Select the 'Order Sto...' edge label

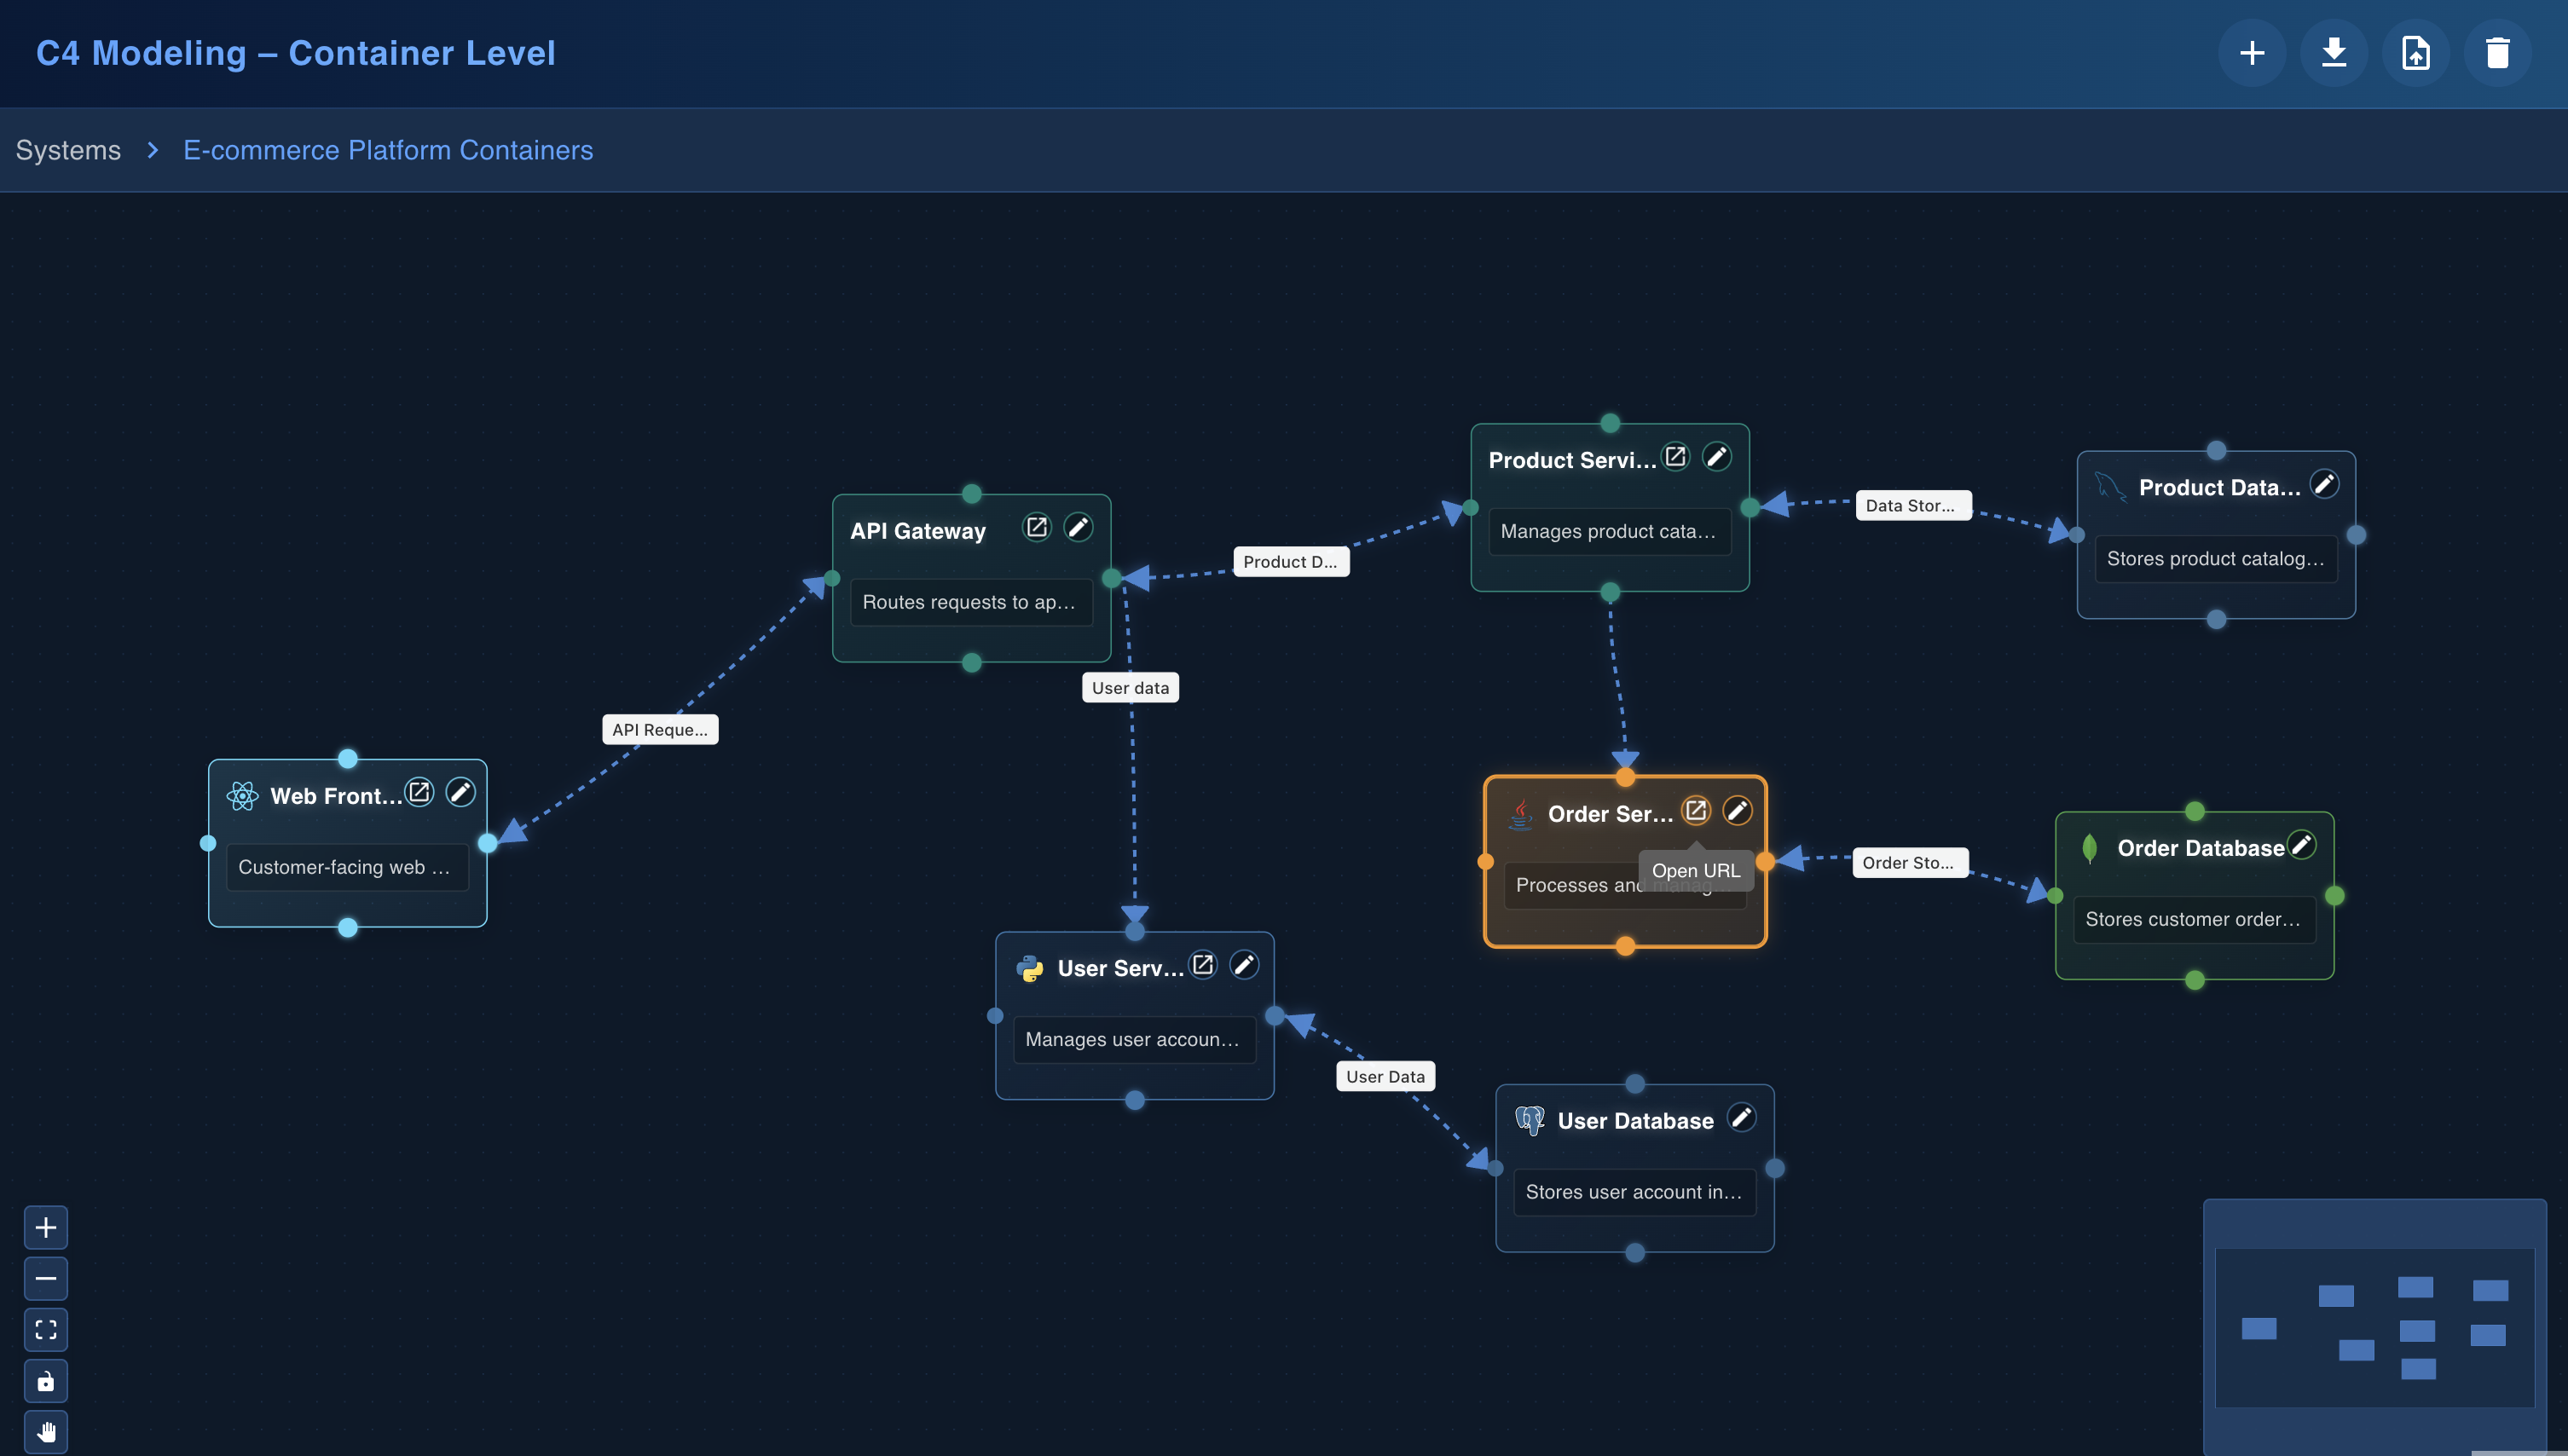point(1910,862)
